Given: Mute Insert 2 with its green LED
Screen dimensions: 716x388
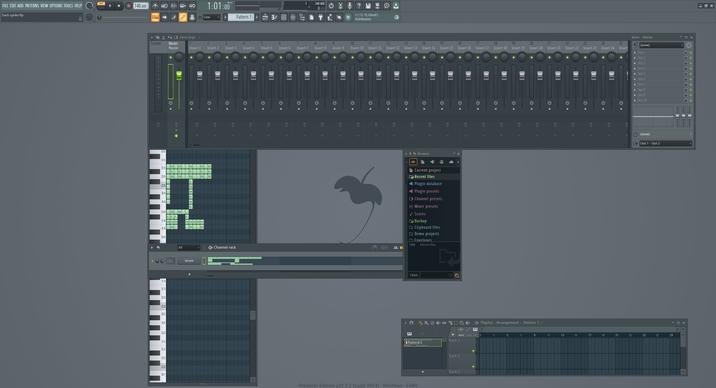Looking at the screenshot, I should [x=209, y=58].
